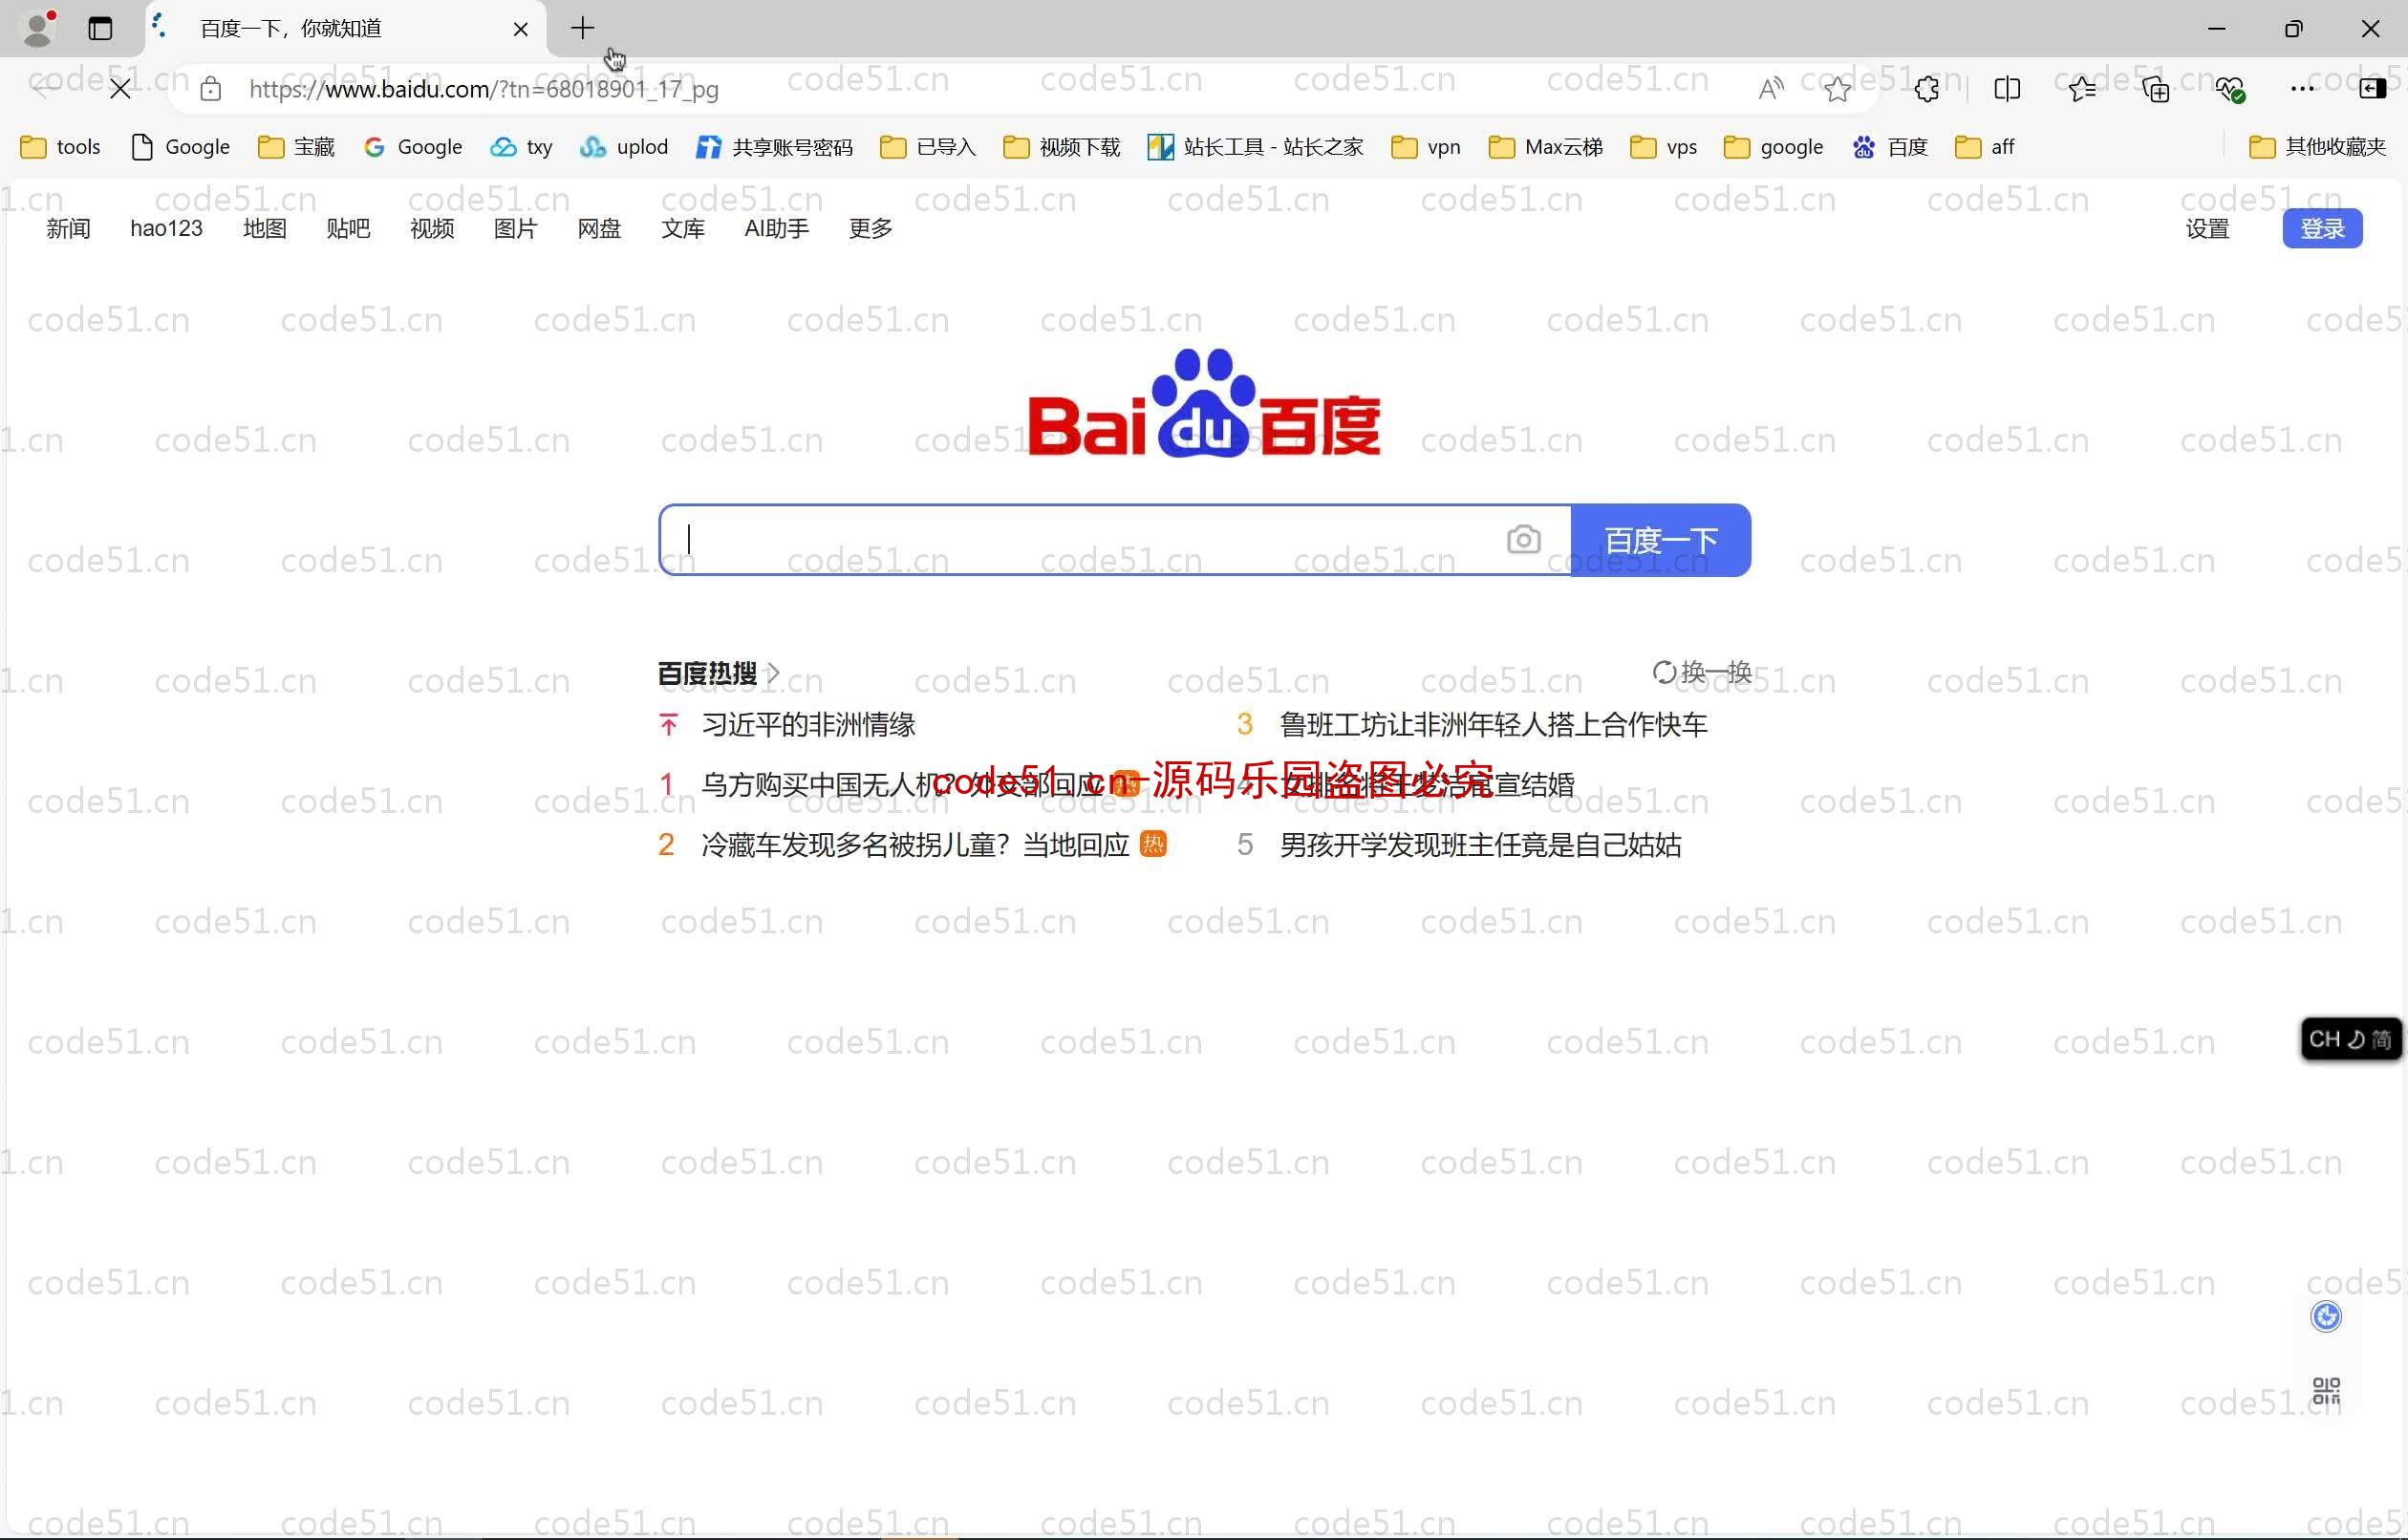Open AI助手 nav link
Image resolution: width=2408 pixels, height=1540 pixels.
point(777,229)
